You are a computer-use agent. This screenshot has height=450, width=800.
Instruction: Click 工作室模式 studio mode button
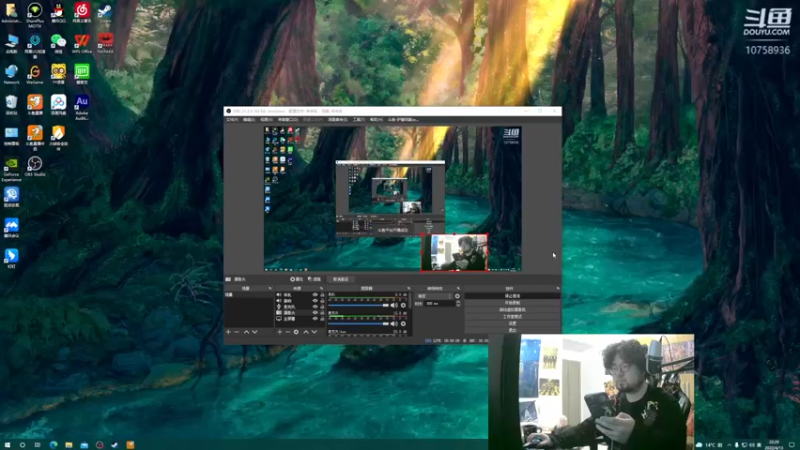pyautogui.click(x=512, y=316)
